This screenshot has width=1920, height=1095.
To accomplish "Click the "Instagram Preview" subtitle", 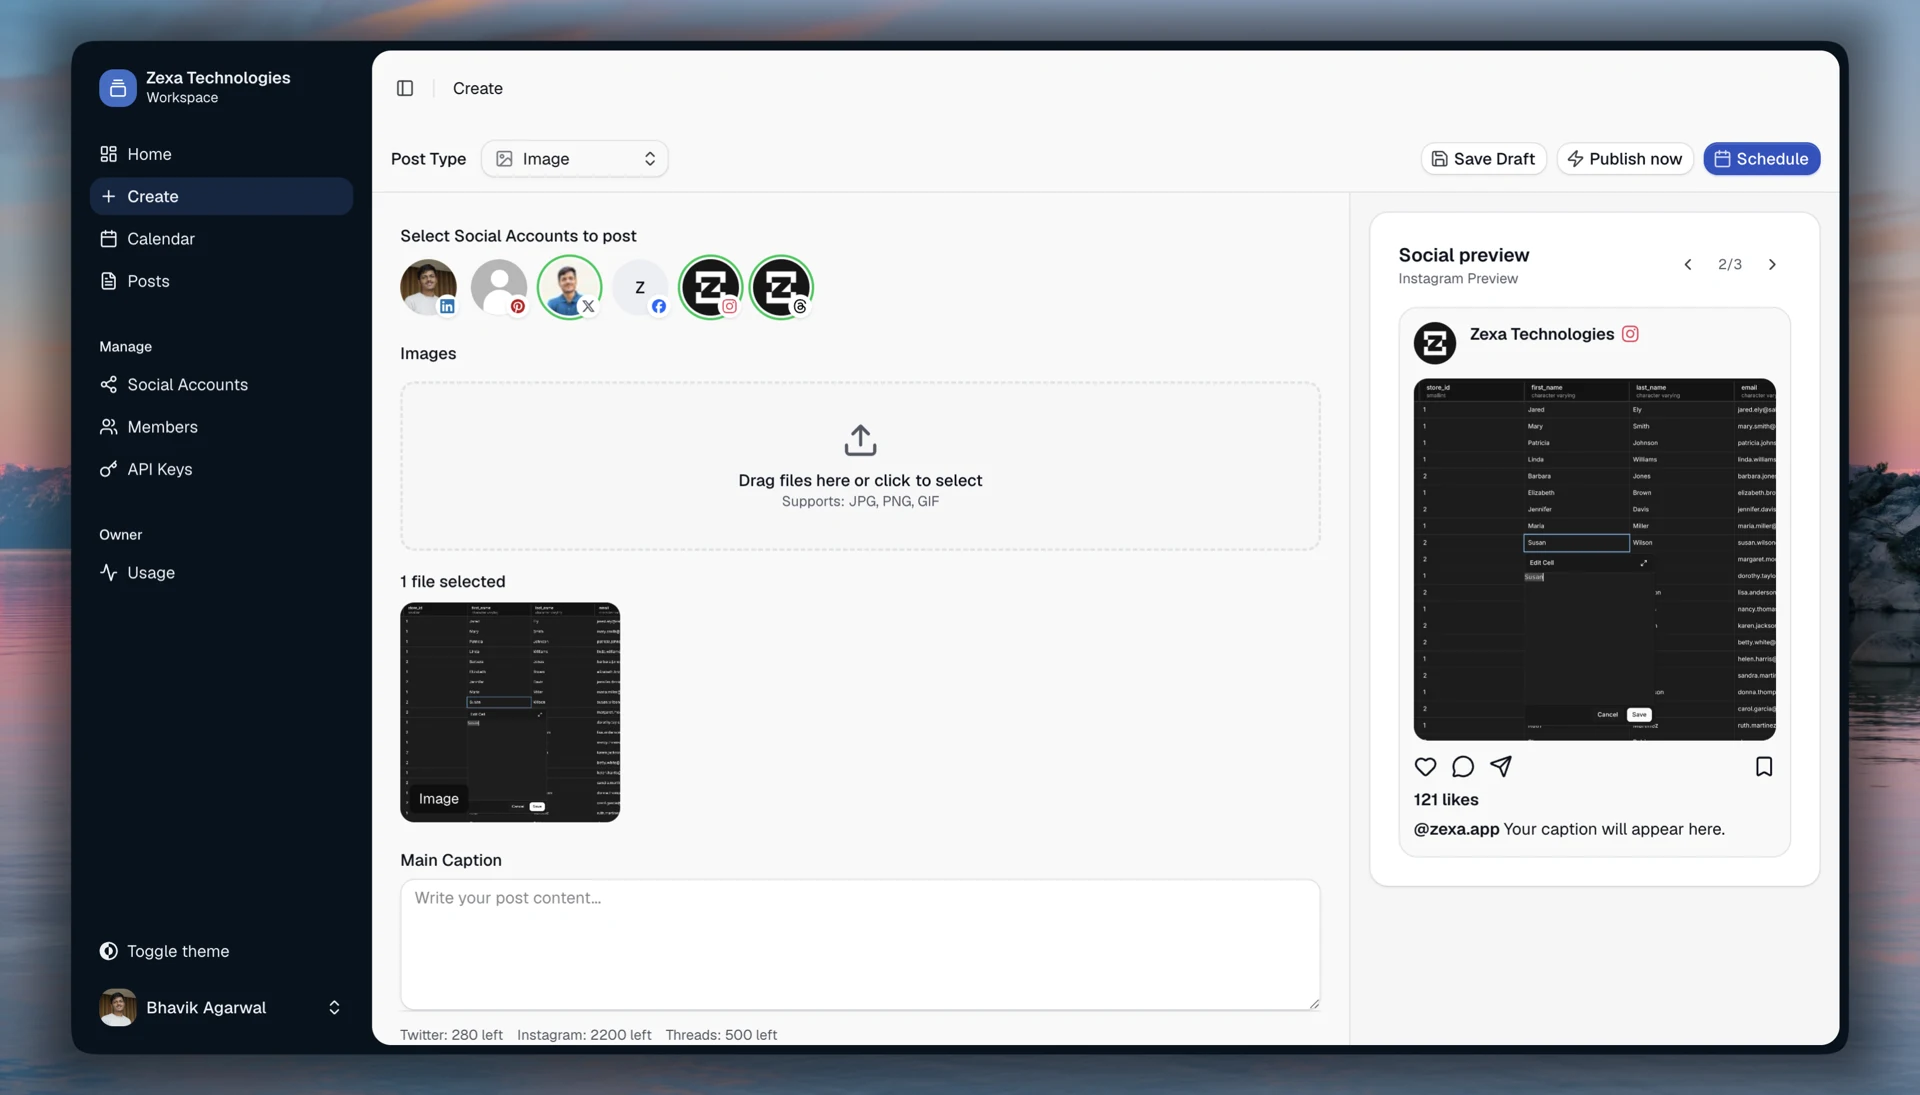I will pos(1458,279).
